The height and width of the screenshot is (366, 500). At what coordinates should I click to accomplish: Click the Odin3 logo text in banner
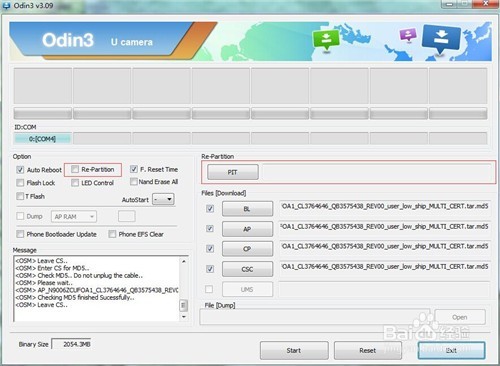[x=68, y=40]
